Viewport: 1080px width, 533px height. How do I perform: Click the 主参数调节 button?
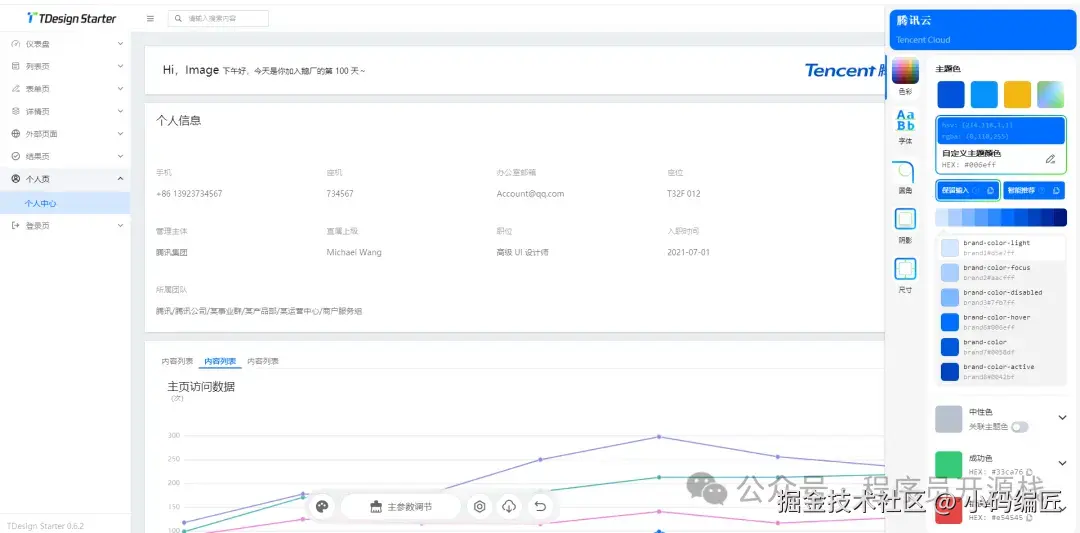[x=401, y=507]
